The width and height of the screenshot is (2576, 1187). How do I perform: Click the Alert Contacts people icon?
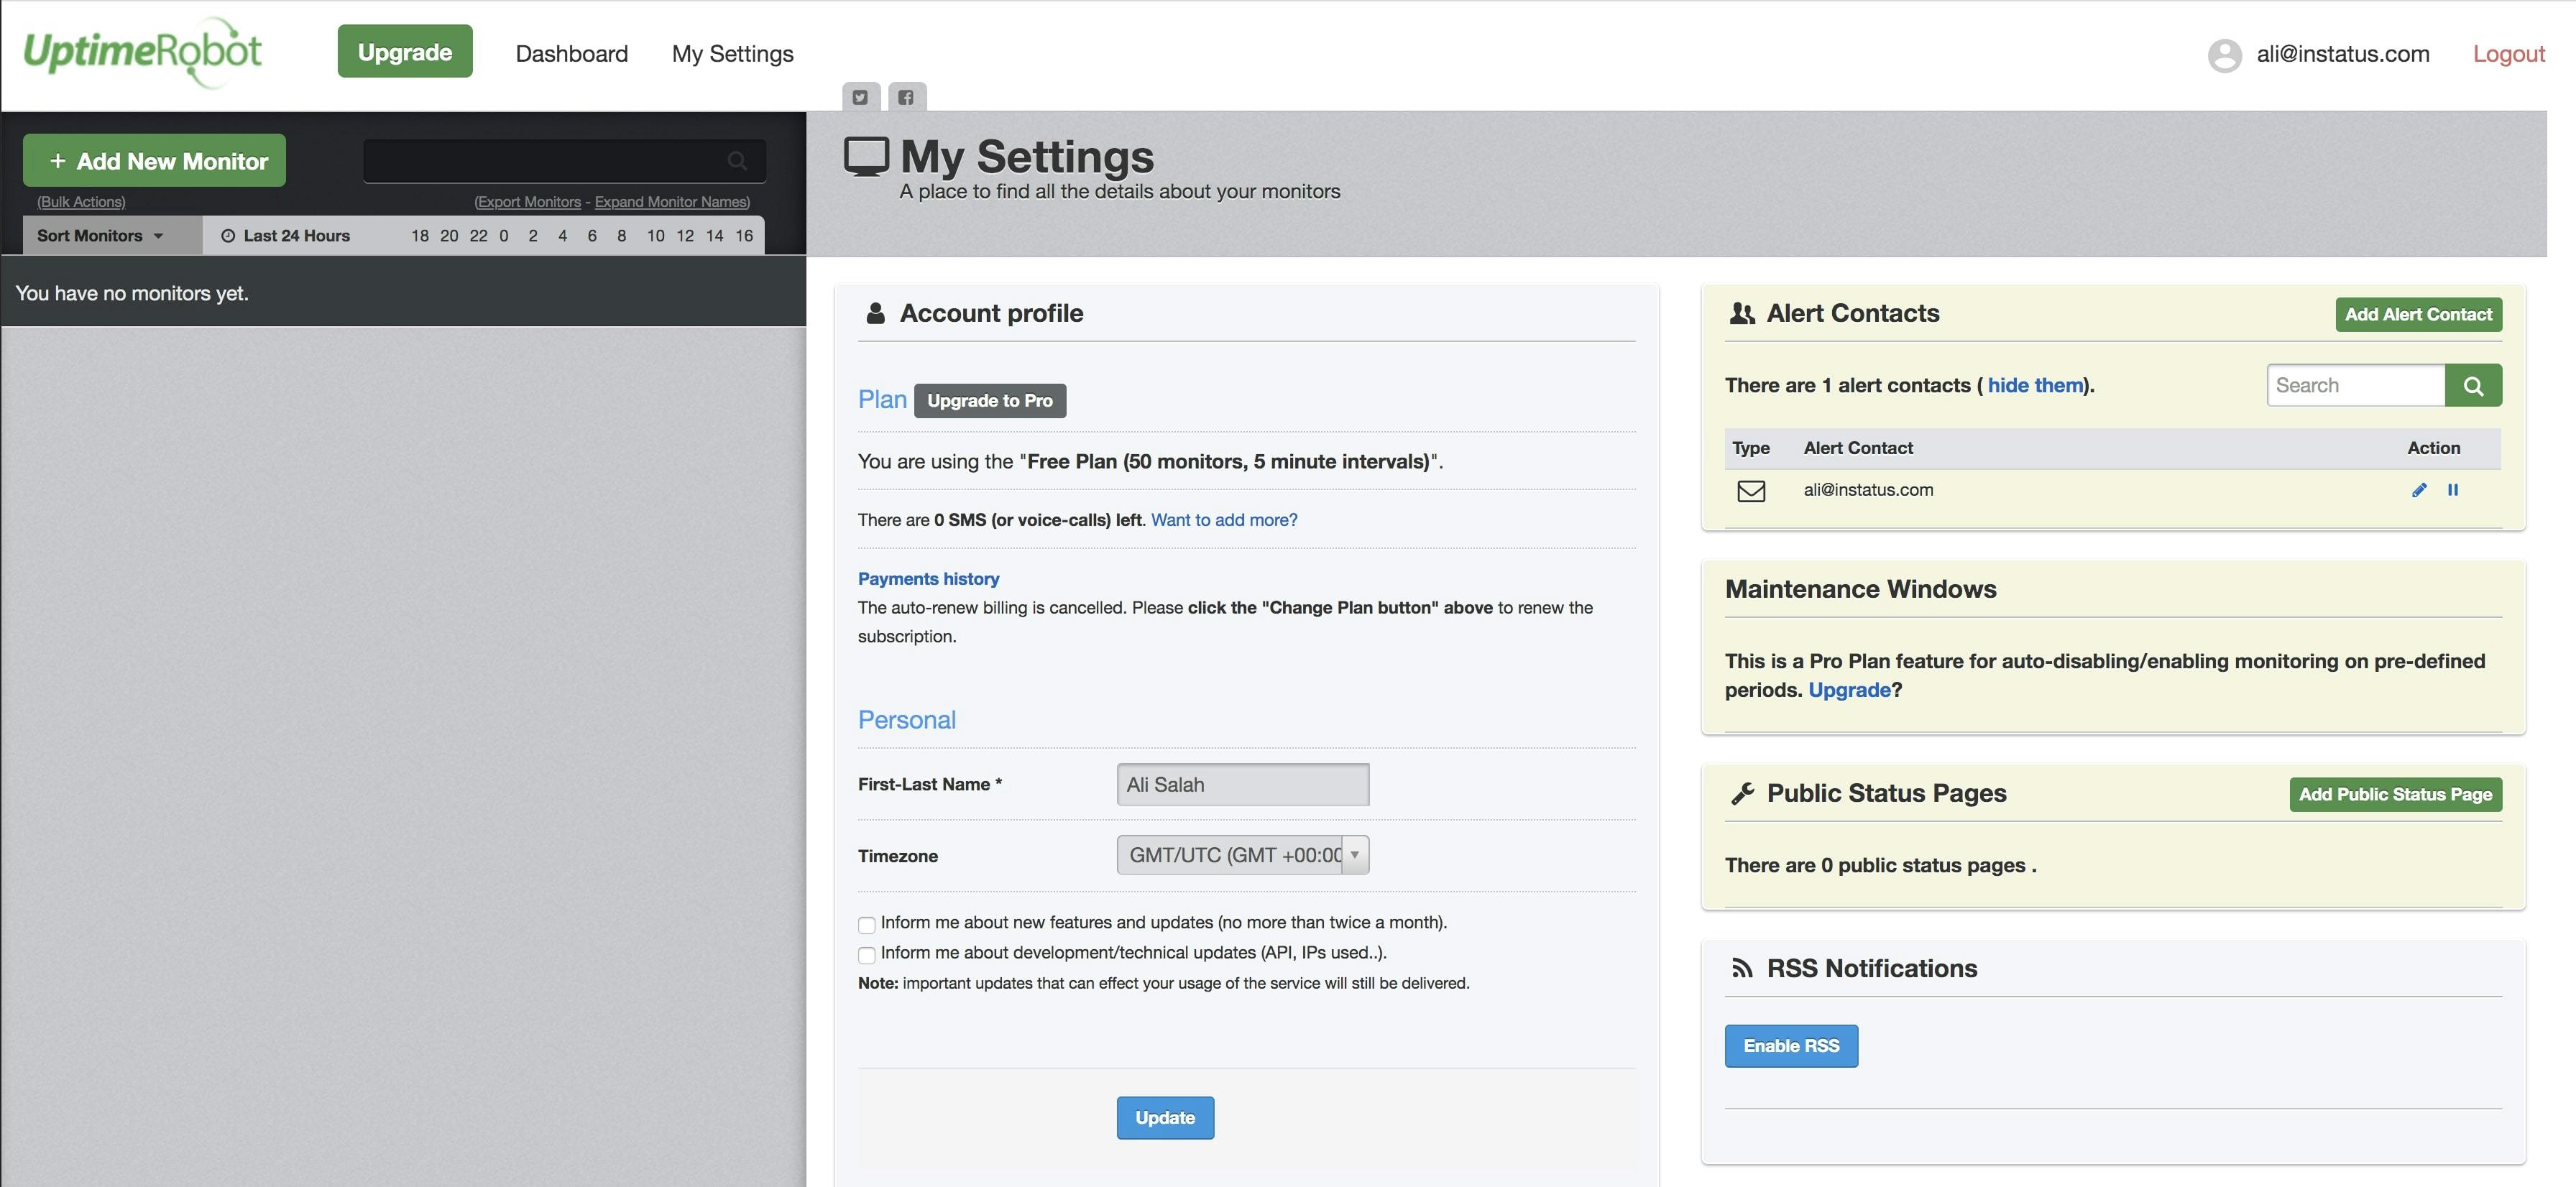pos(1742,312)
